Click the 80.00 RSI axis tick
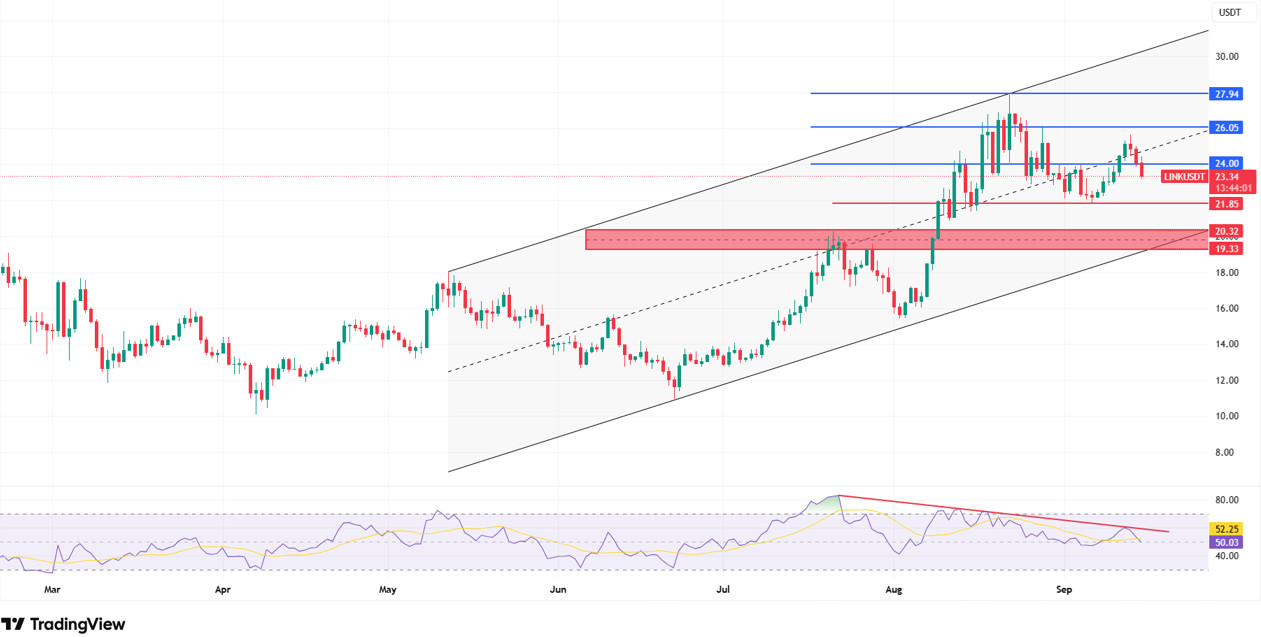 1227,500
